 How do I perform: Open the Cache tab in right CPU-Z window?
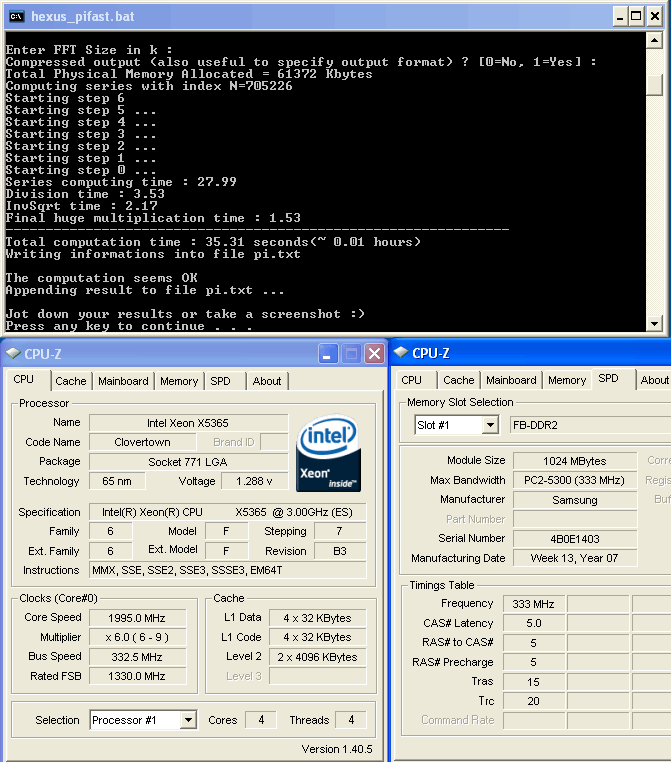tap(458, 380)
